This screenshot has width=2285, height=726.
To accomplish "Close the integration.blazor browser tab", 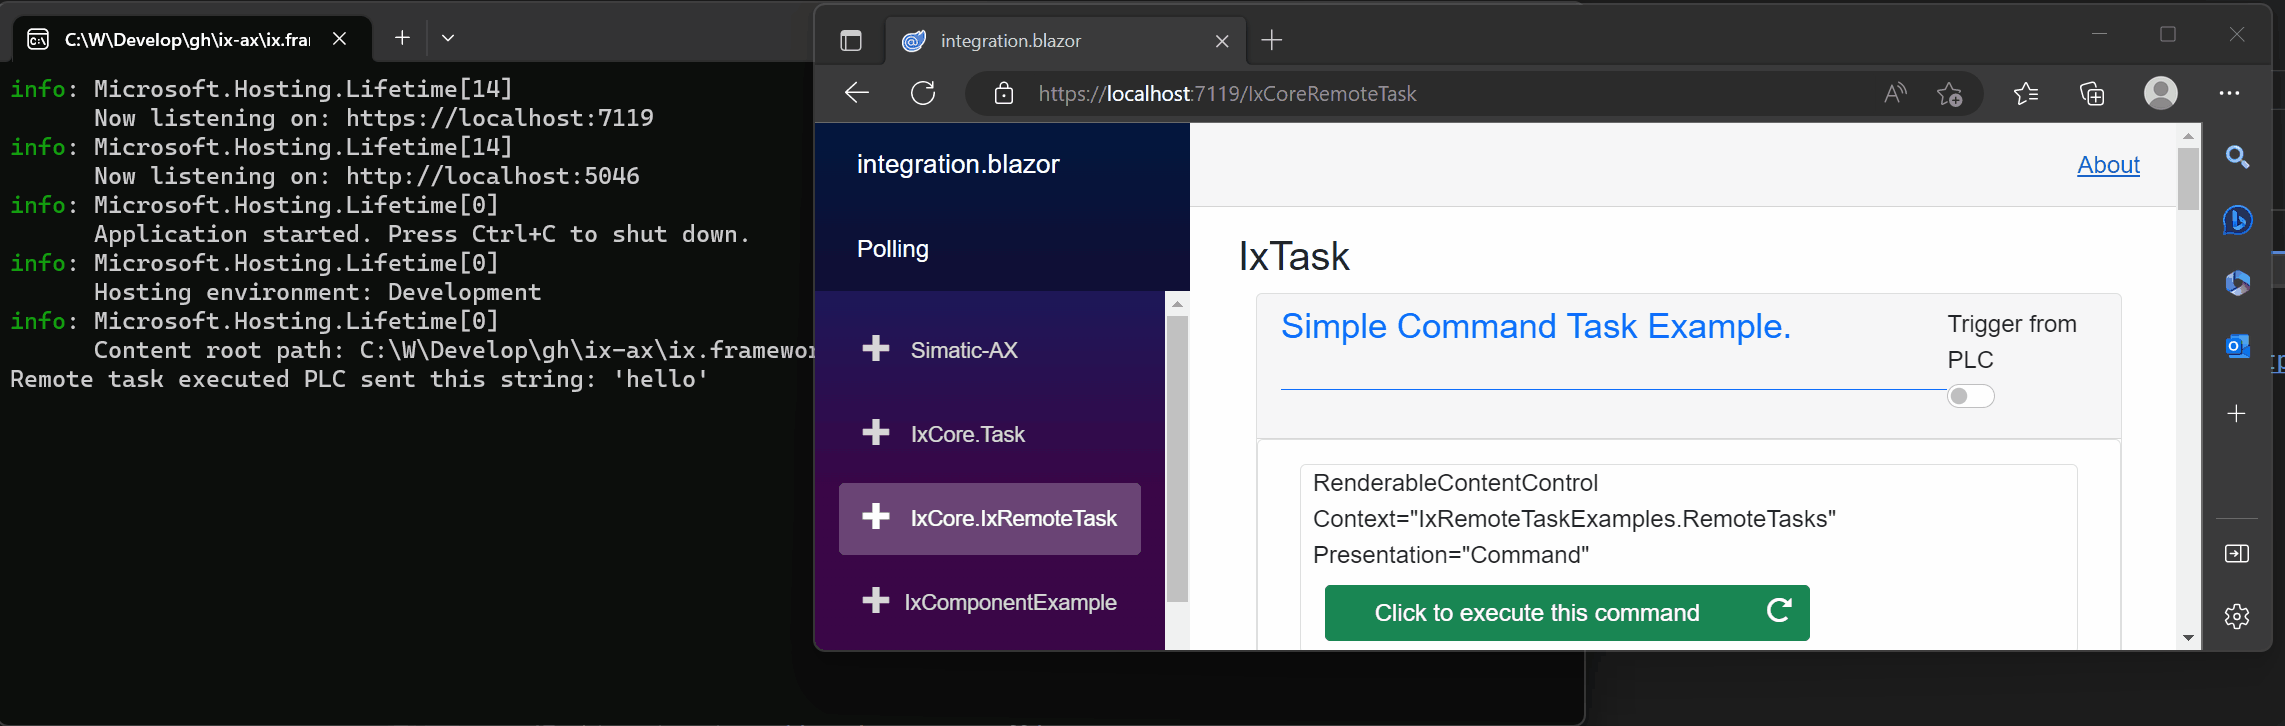I will coord(1222,41).
